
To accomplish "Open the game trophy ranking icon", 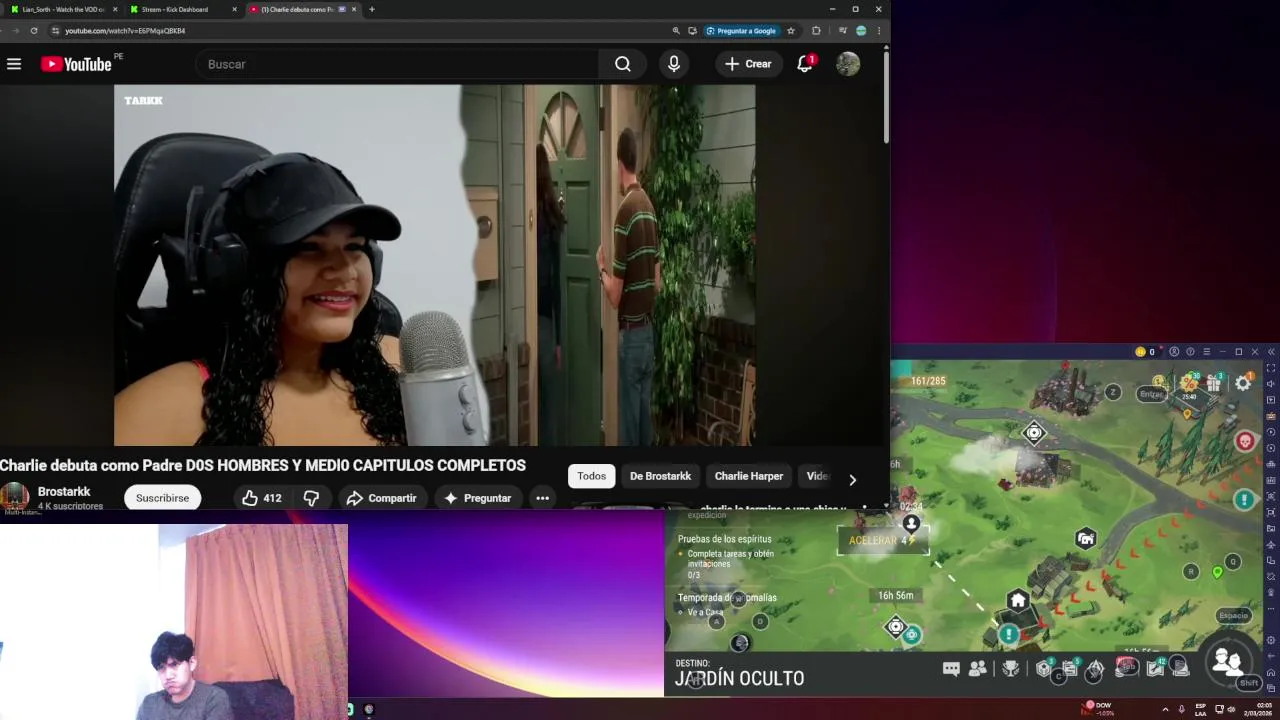I will (1011, 669).
